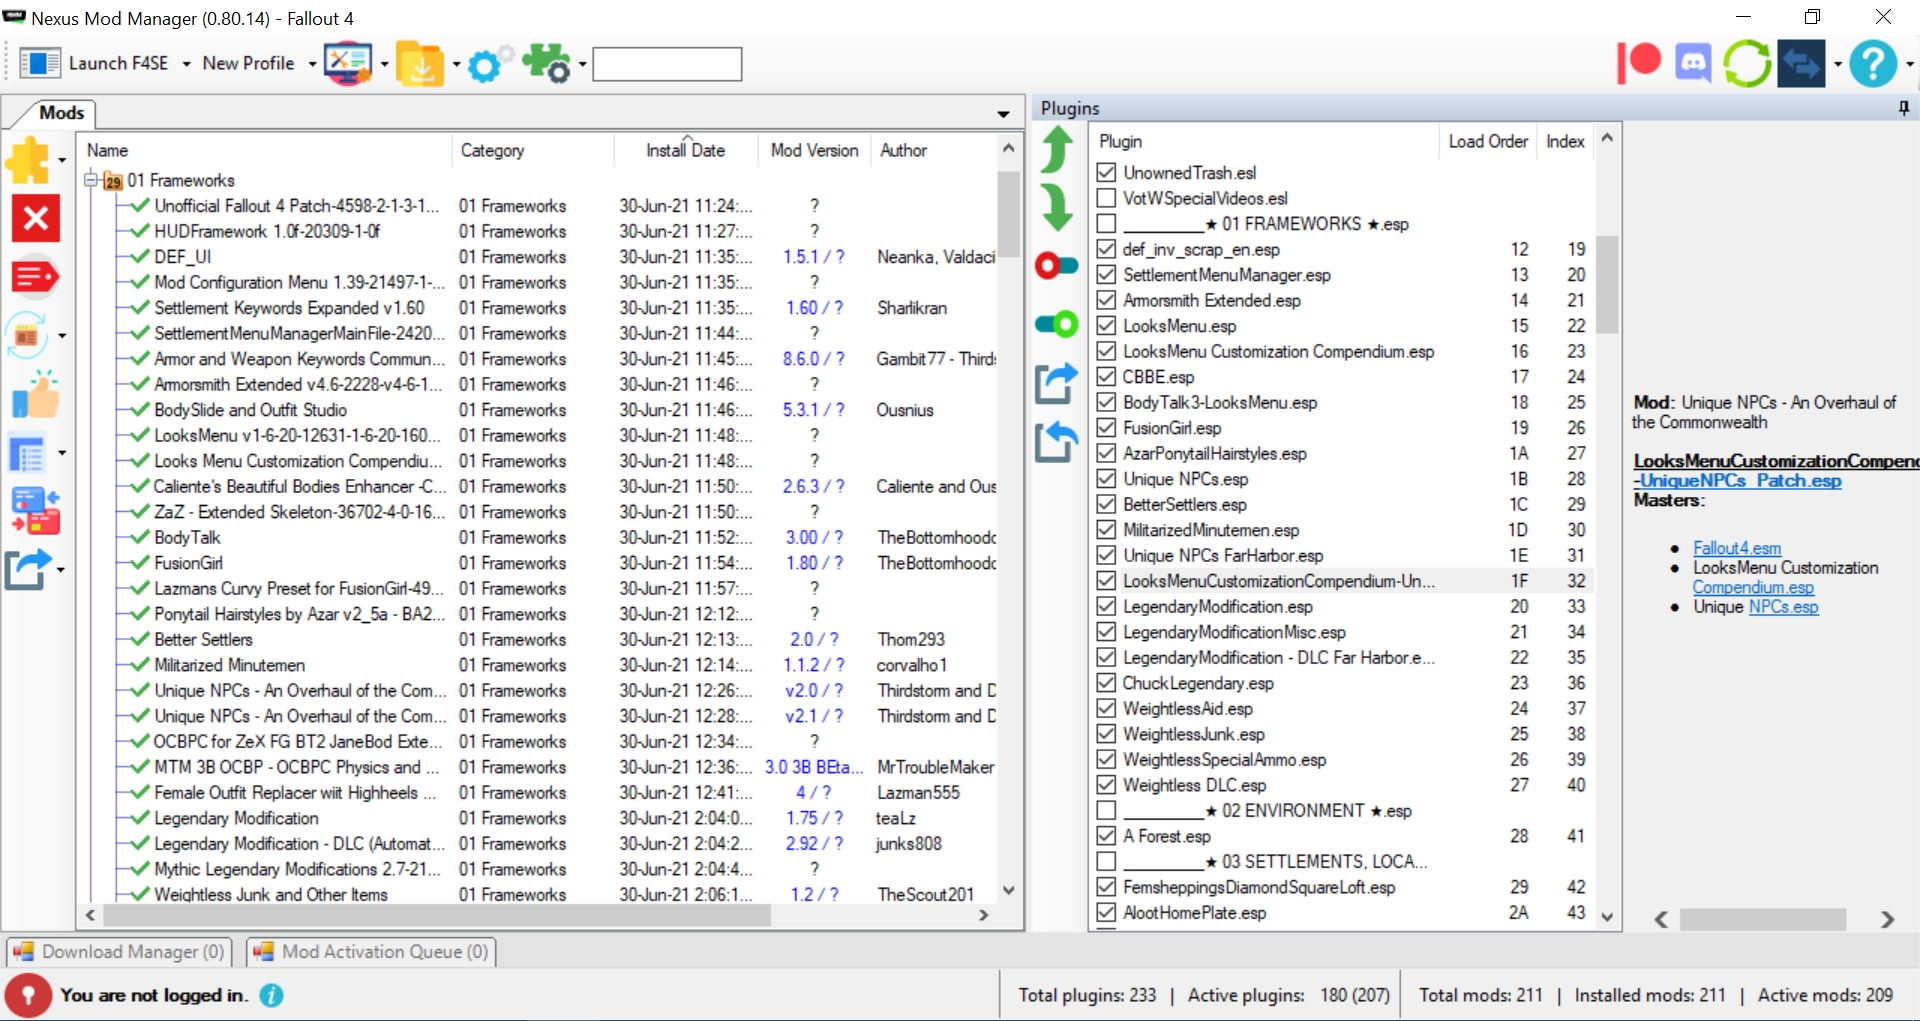Enable the 02 ENVIRONMENT separator checkbox
Viewport: 1920px width, 1021px height.
point(1106,811)
